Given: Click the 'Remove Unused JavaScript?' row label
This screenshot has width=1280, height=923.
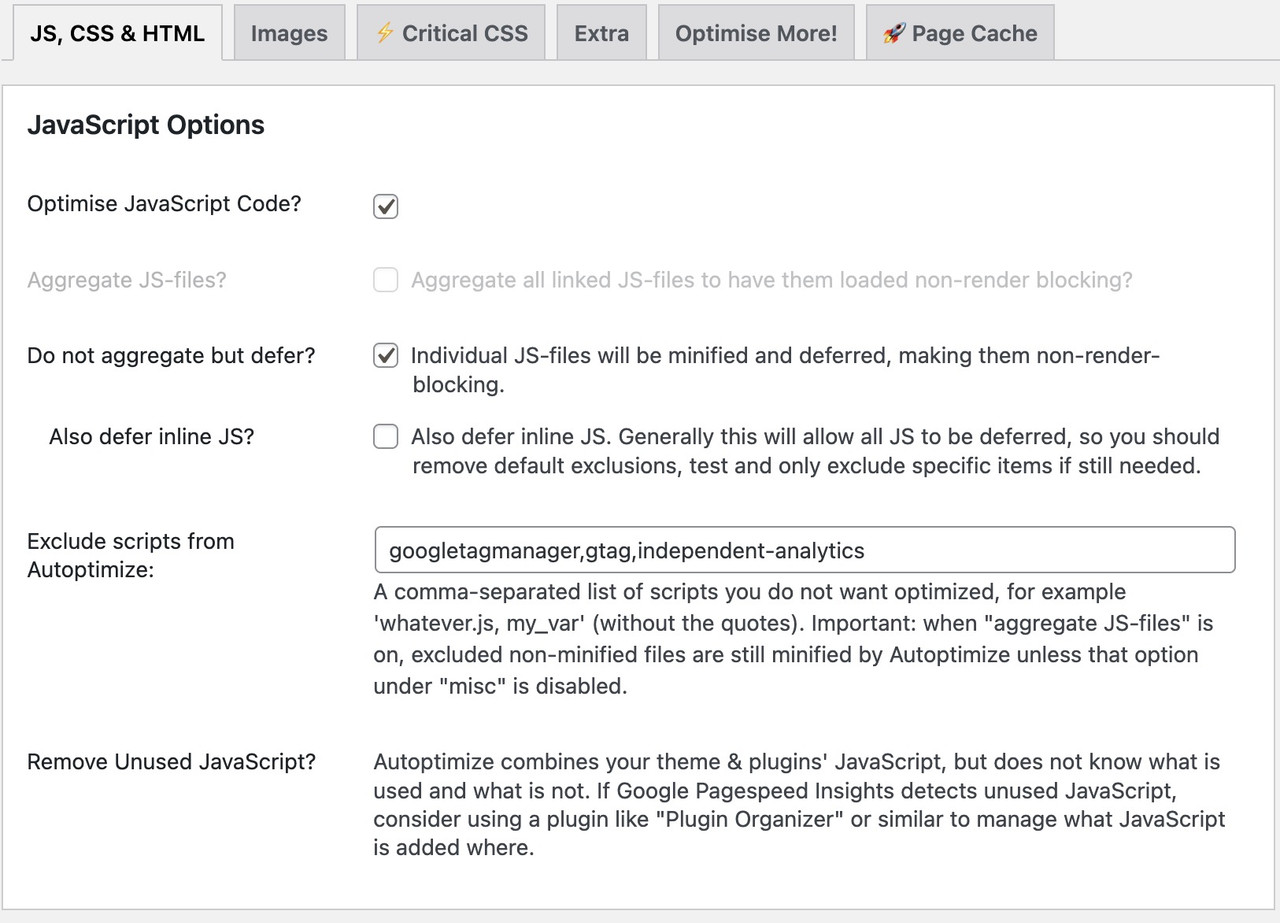Looking at the screenshot, I should (171, 762).
